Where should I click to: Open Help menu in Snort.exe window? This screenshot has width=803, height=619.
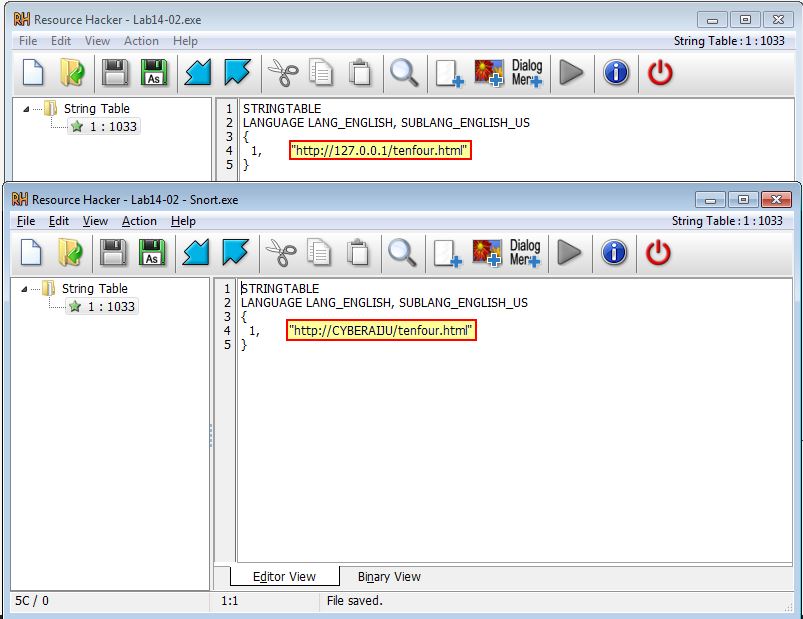(x=183, y=221)
